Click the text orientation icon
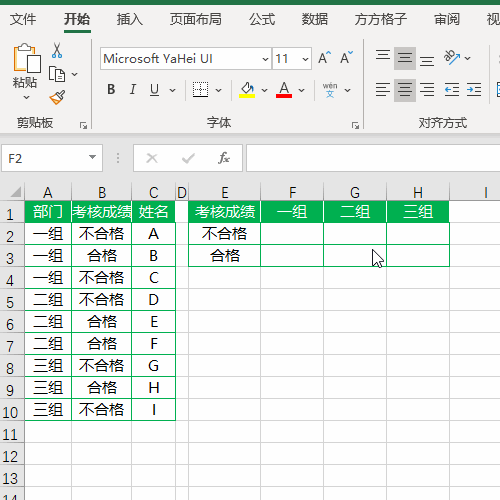 pos(452,57)
